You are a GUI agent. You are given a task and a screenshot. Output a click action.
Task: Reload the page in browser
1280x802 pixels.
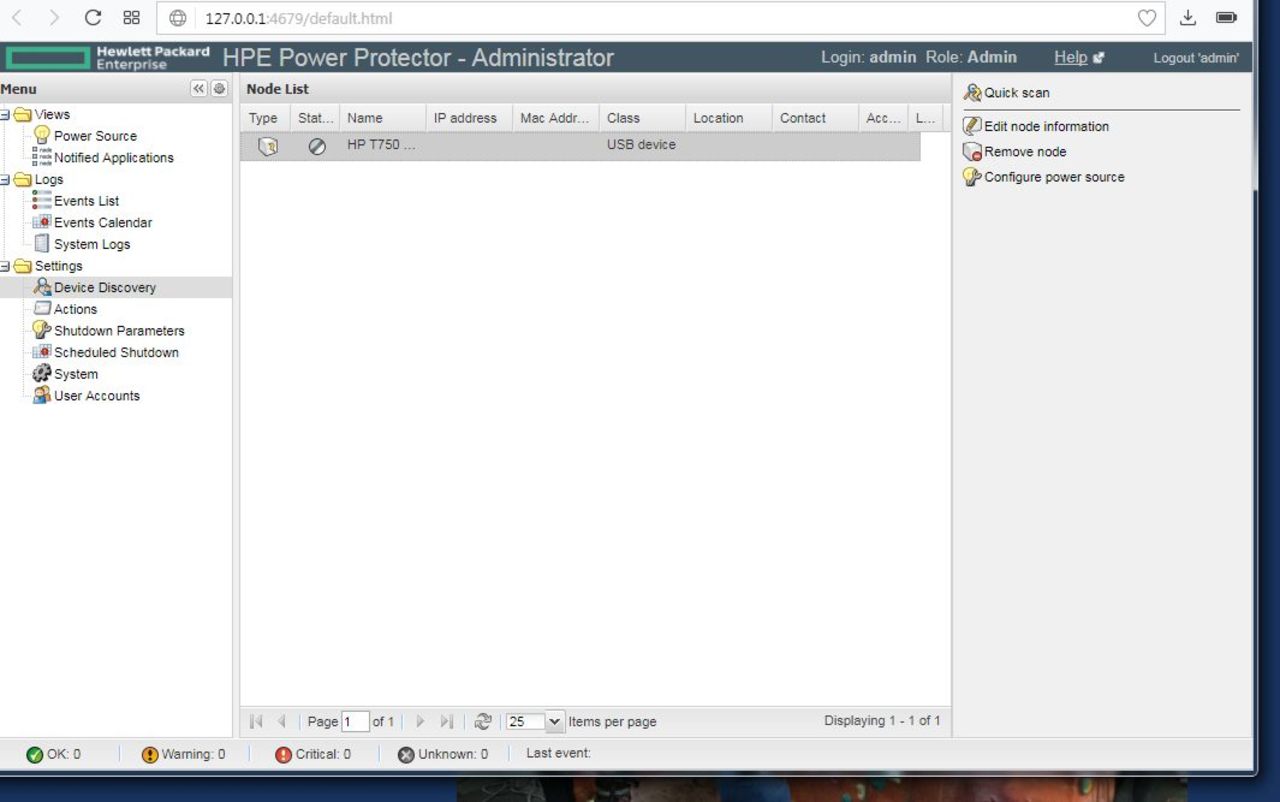pos(93,18)
